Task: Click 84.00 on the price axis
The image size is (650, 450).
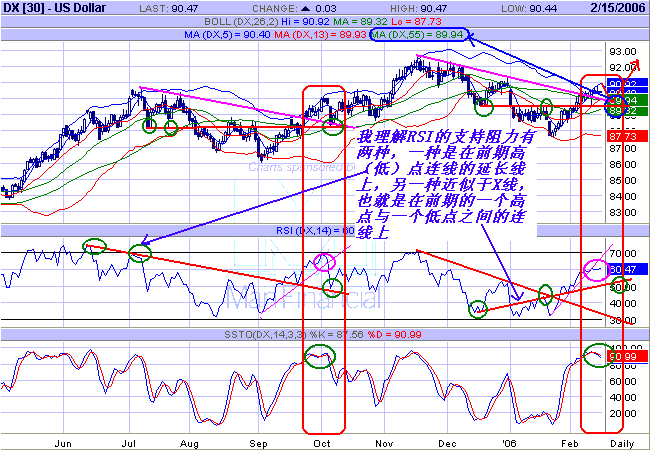Action: [x=623, y=196]
